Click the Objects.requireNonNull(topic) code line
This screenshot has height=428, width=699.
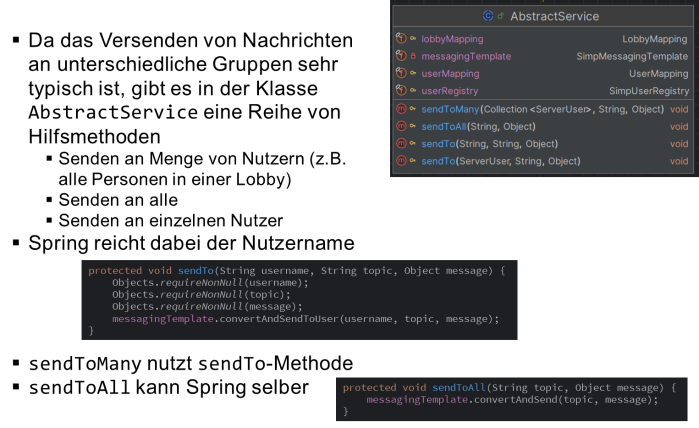tap(201, 295)
